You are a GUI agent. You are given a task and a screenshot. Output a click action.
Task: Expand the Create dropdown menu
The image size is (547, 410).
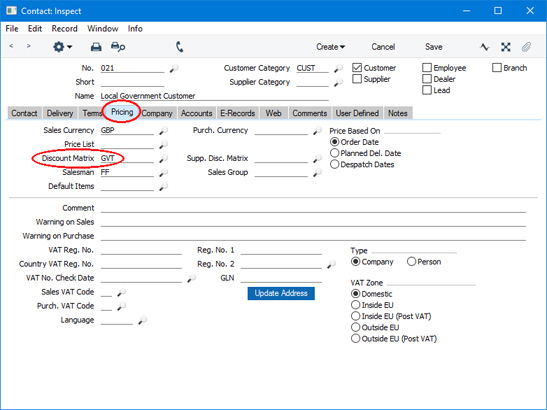click(330, 47)
